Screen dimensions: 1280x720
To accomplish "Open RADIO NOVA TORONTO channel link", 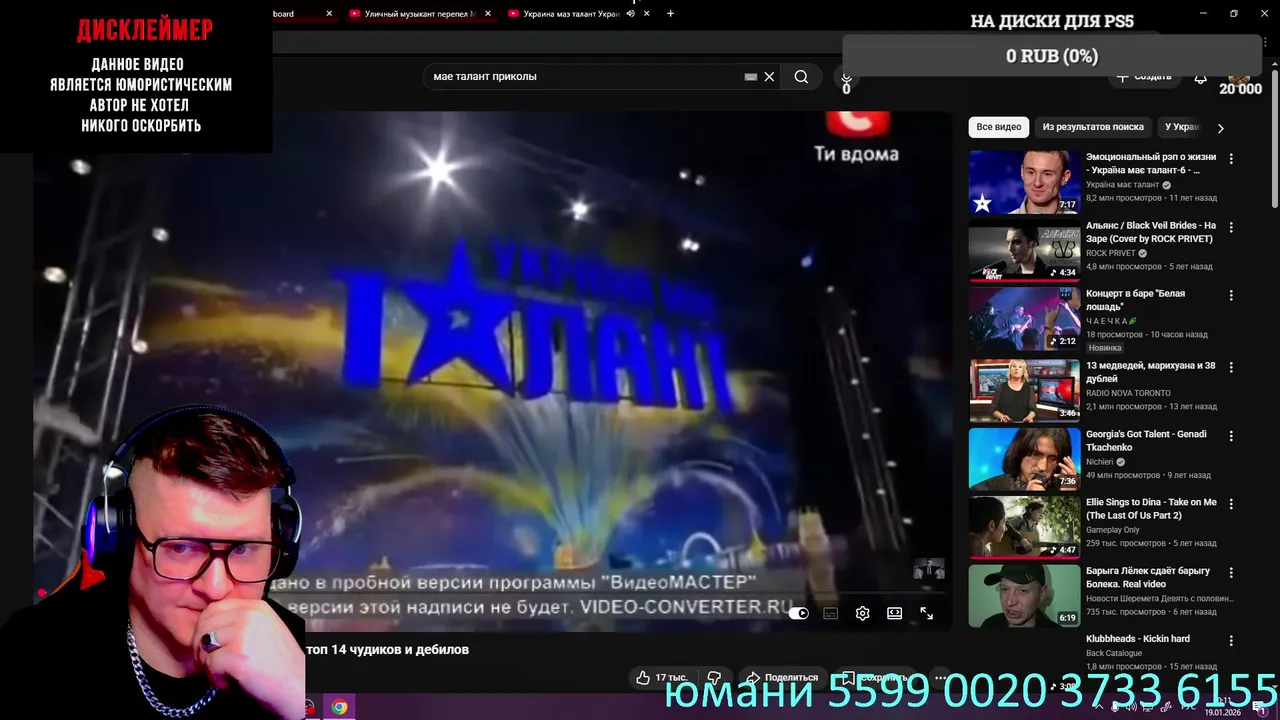I will click(x=1129, y=393).
